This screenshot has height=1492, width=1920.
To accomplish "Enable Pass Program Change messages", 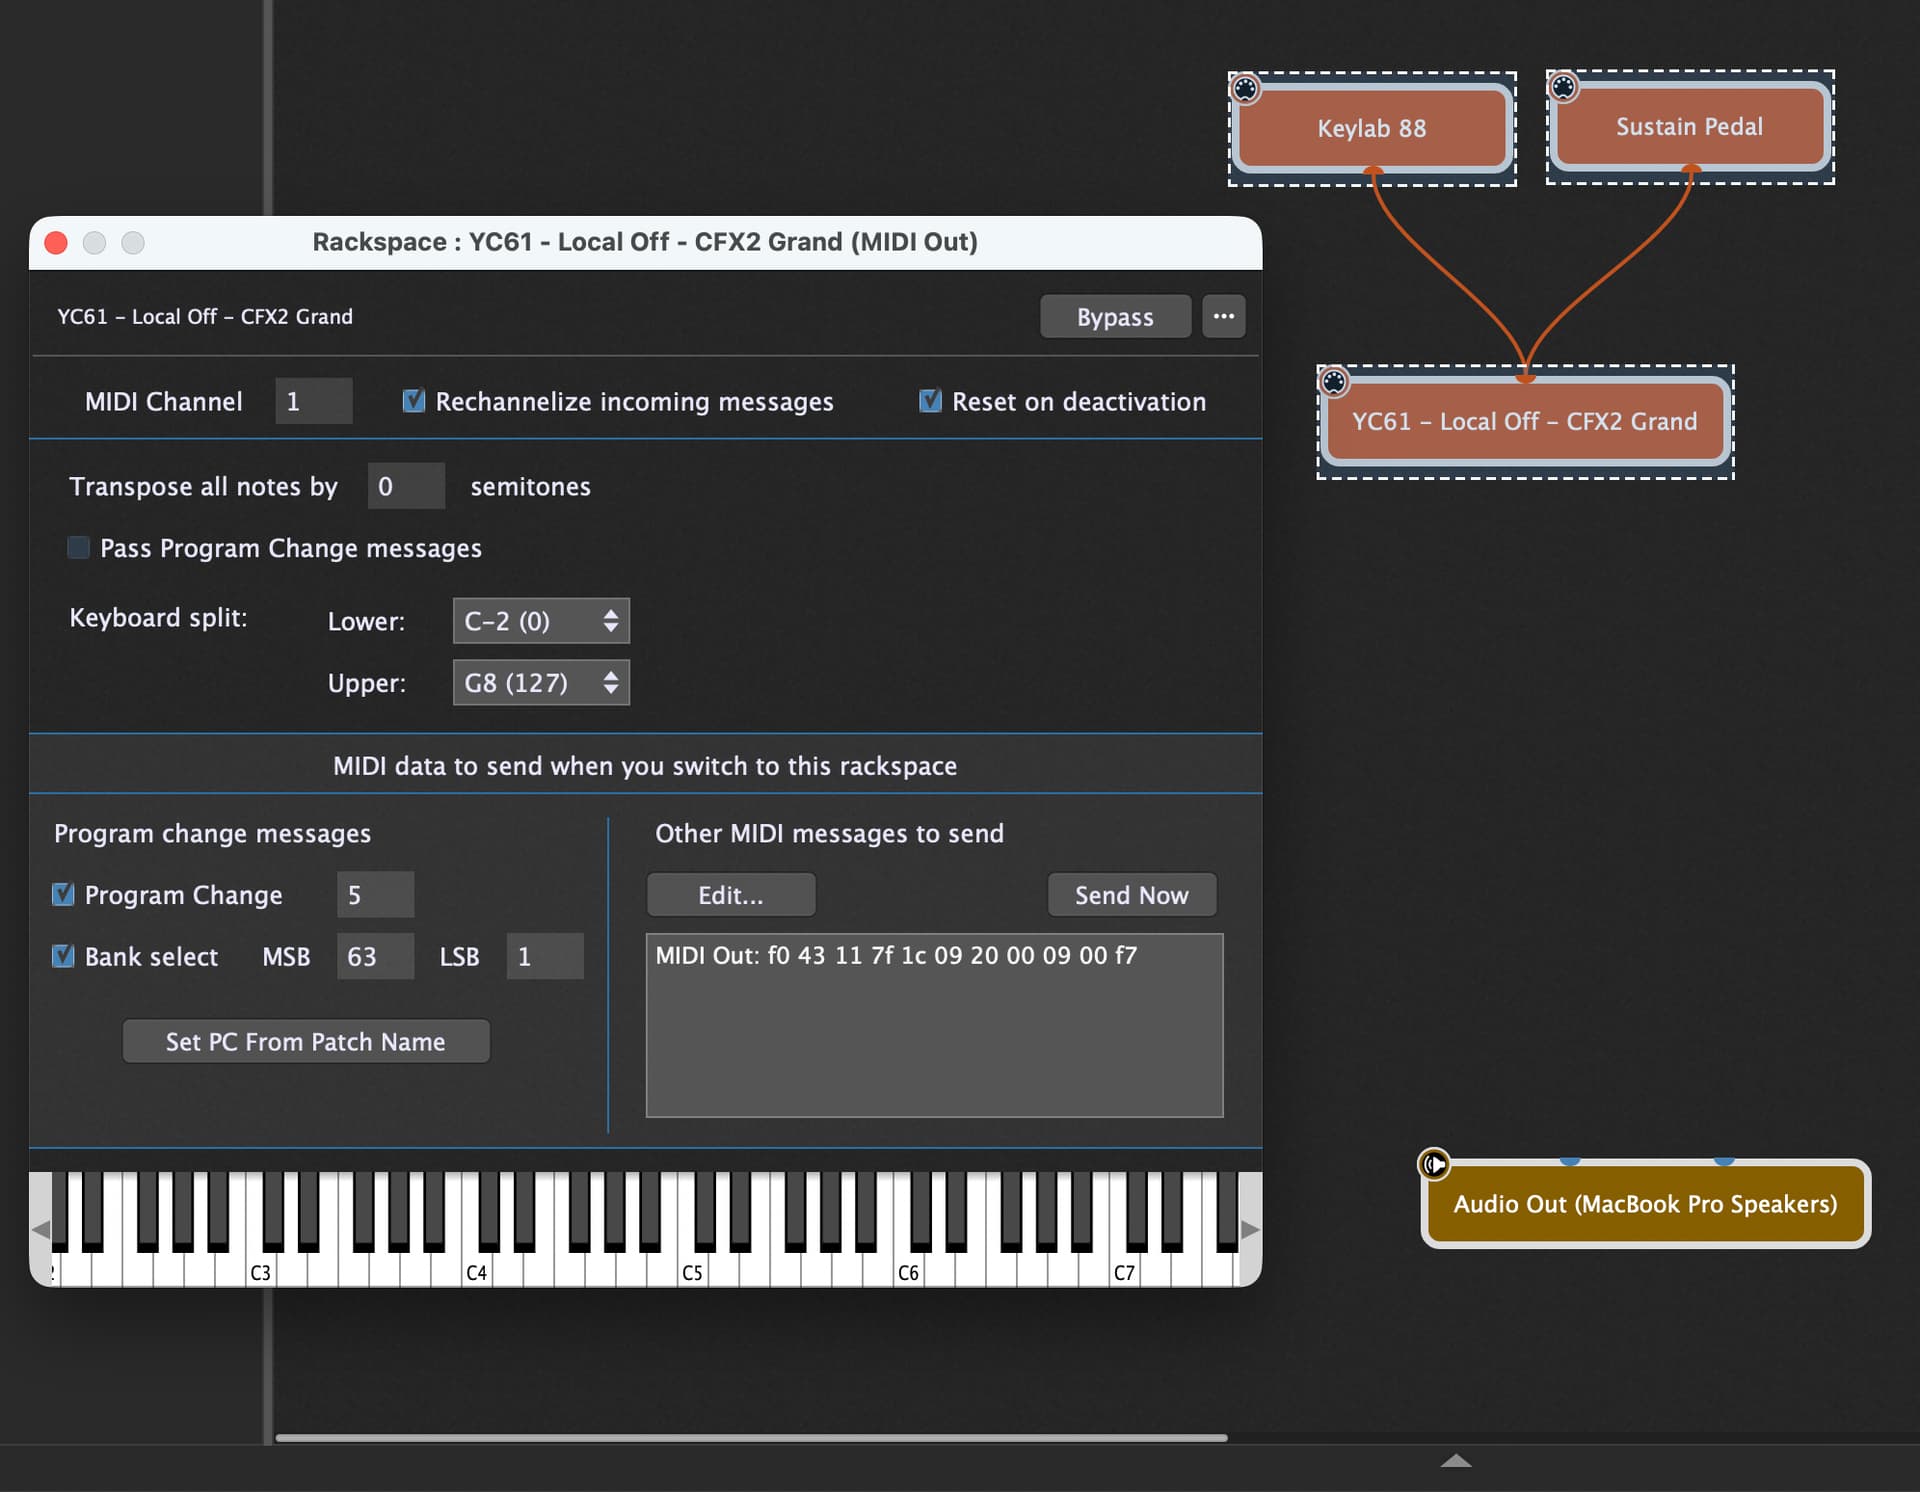I will (x=78, y=548).
